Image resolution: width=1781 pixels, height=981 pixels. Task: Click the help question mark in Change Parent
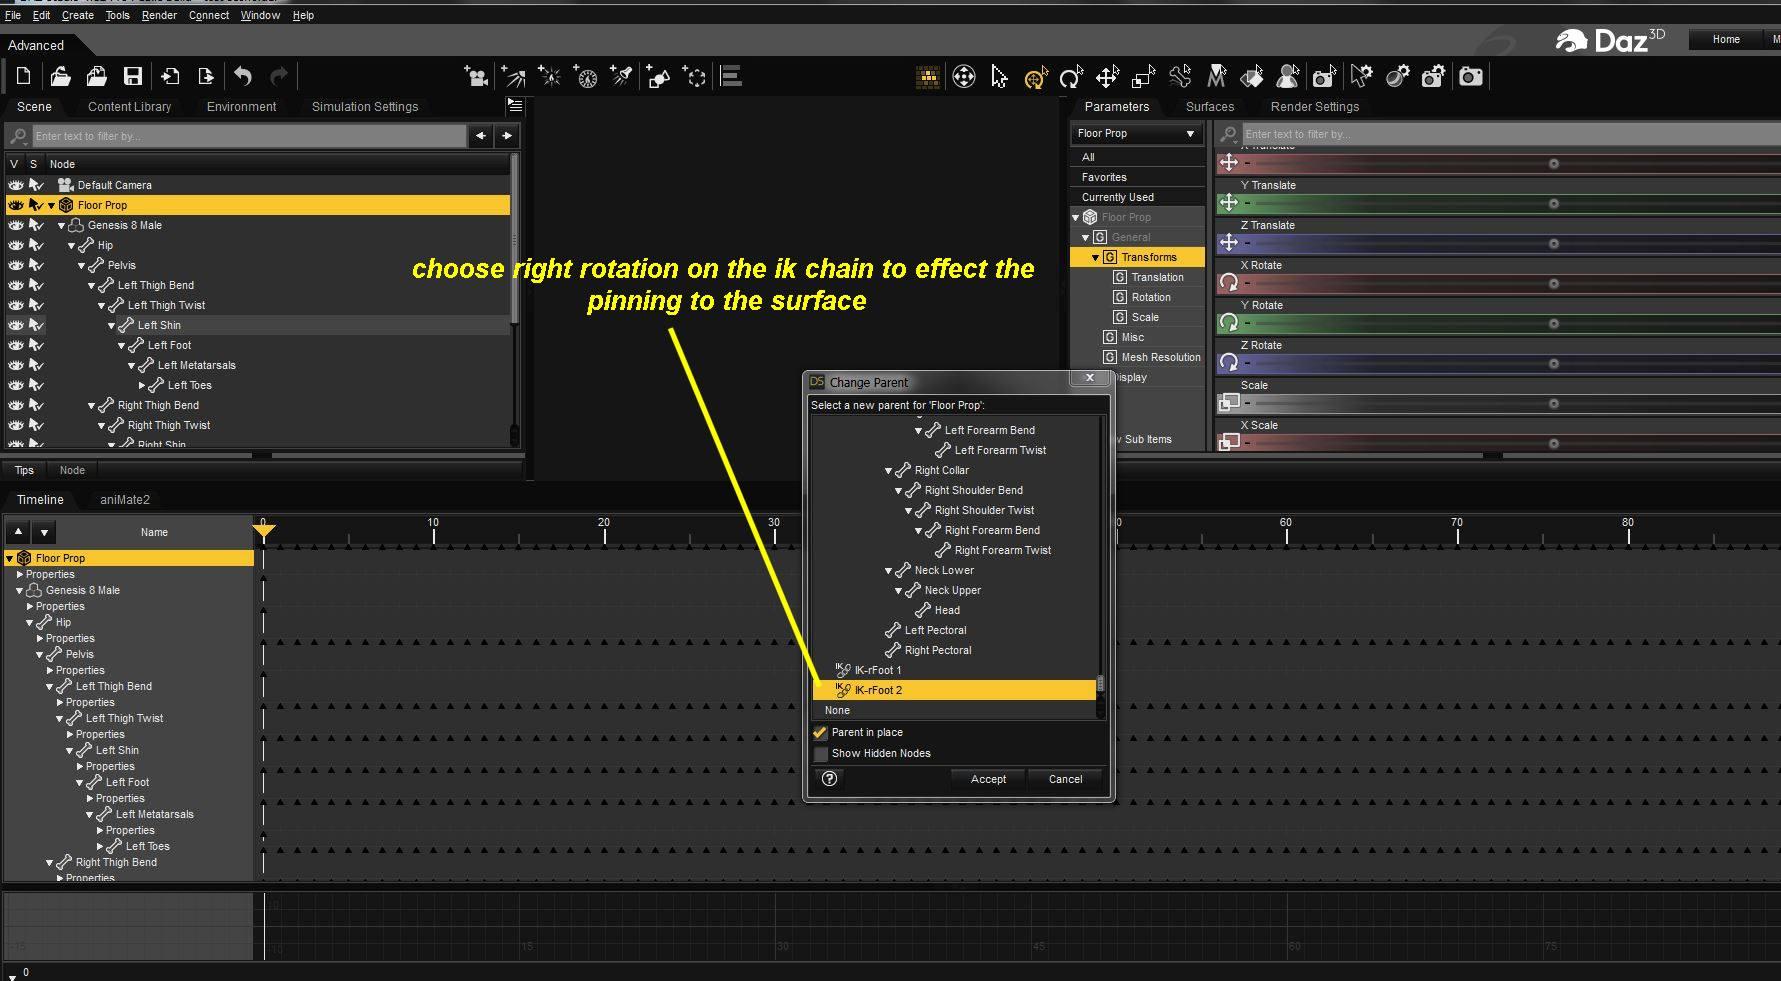[829, 779]
